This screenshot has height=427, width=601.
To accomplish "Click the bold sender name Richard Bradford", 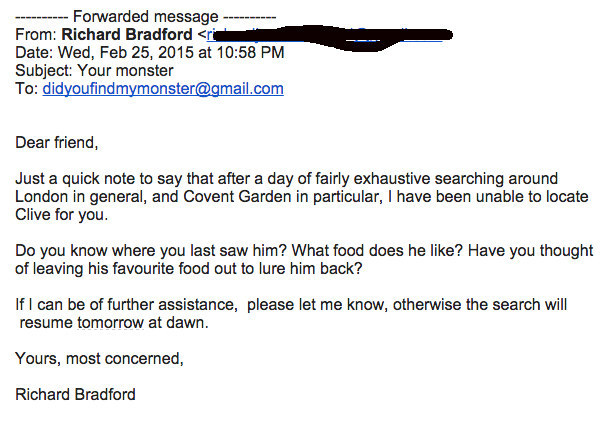I will [x=127, y=34].
